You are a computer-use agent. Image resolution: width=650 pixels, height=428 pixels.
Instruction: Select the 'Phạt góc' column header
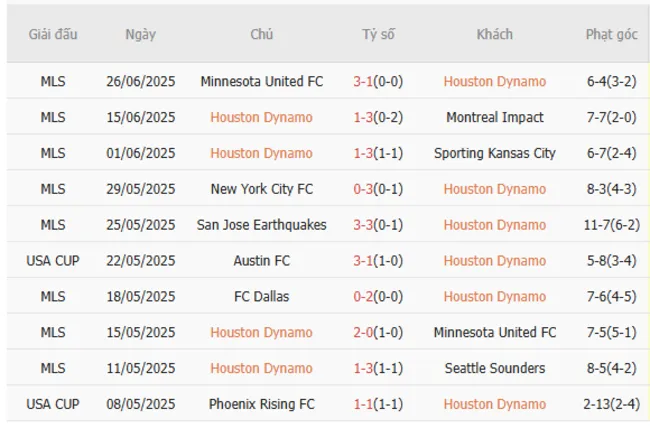[611, 34]
